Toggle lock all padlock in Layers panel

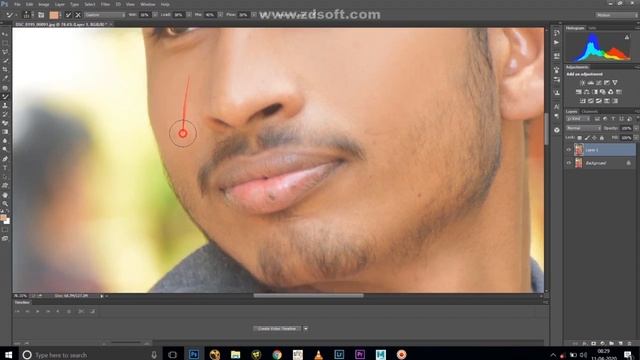click(602, 138)
